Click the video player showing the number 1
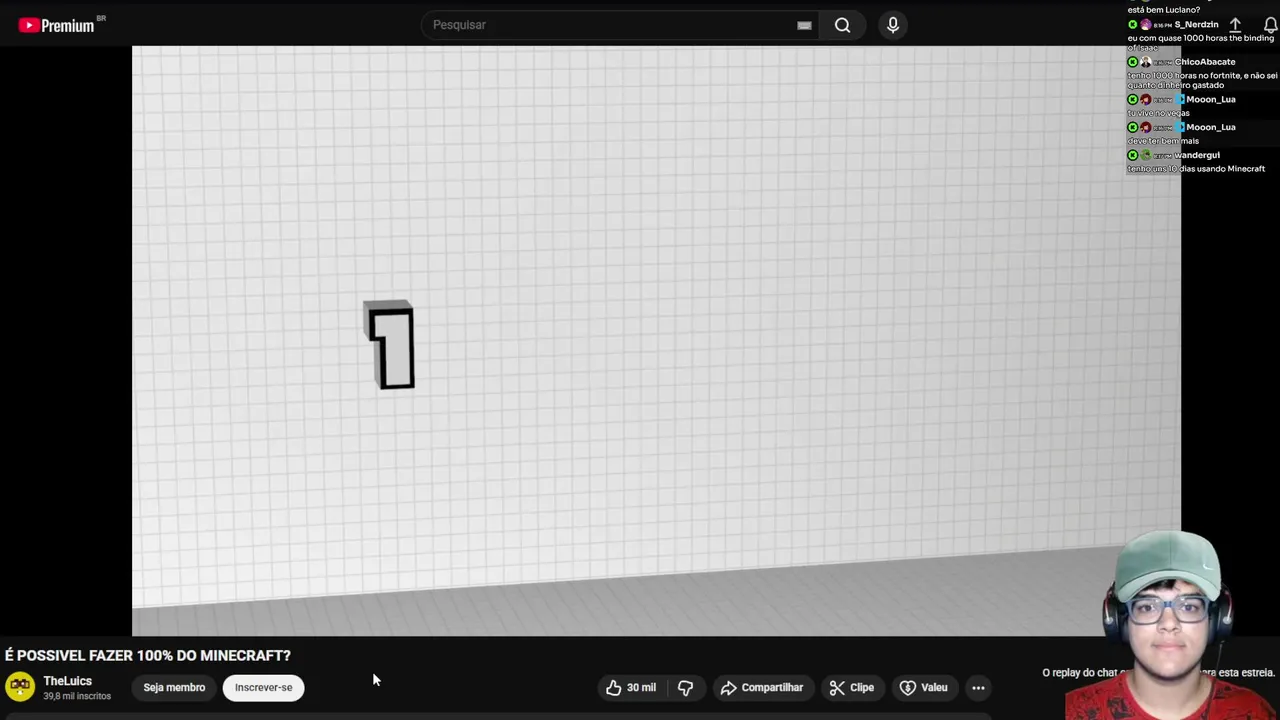Viewport: 1280px width, 720px height. 656,340
